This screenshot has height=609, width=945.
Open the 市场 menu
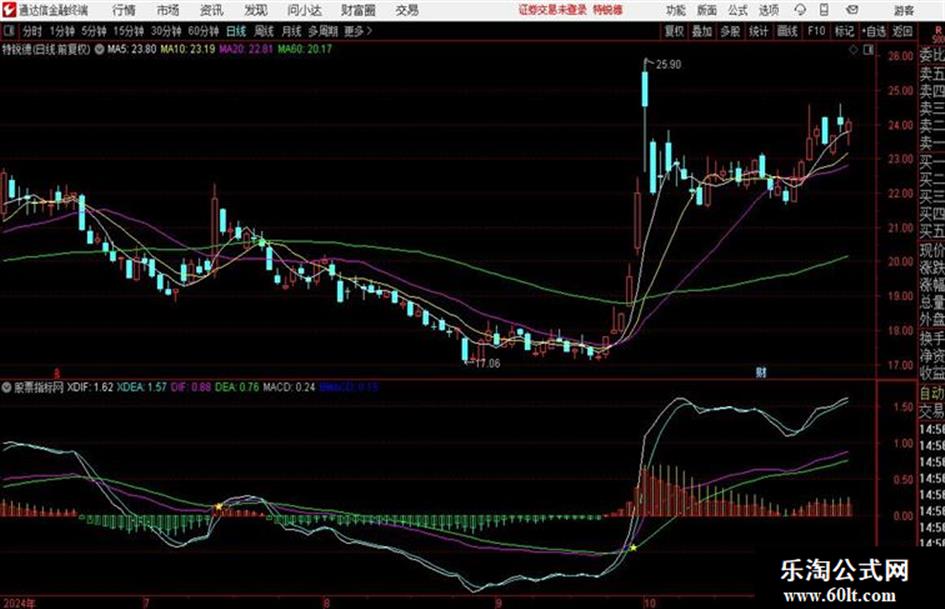168,10
